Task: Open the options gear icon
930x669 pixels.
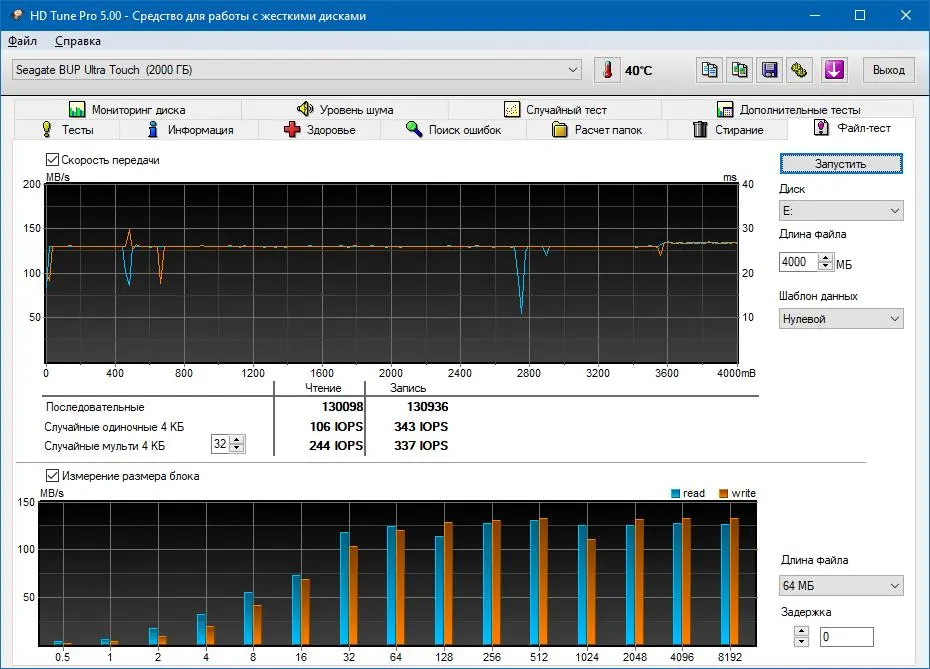Action: tap(799, 70)
